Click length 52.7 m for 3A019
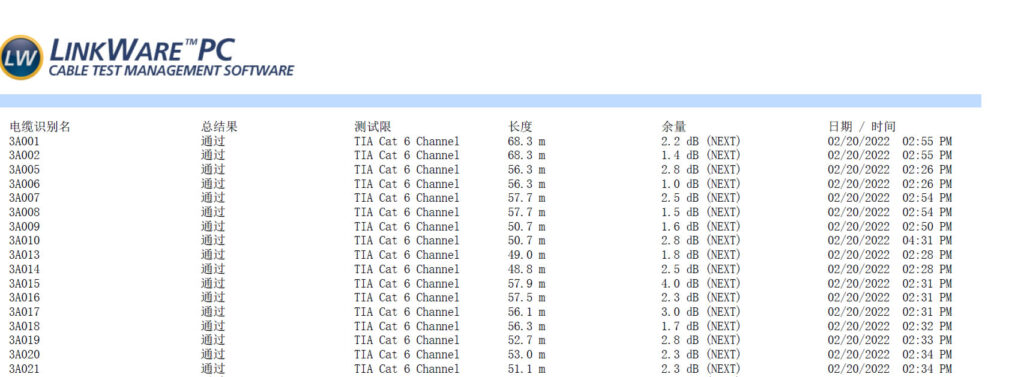This screenshot has width=1024, height=377. pos(527,340)
